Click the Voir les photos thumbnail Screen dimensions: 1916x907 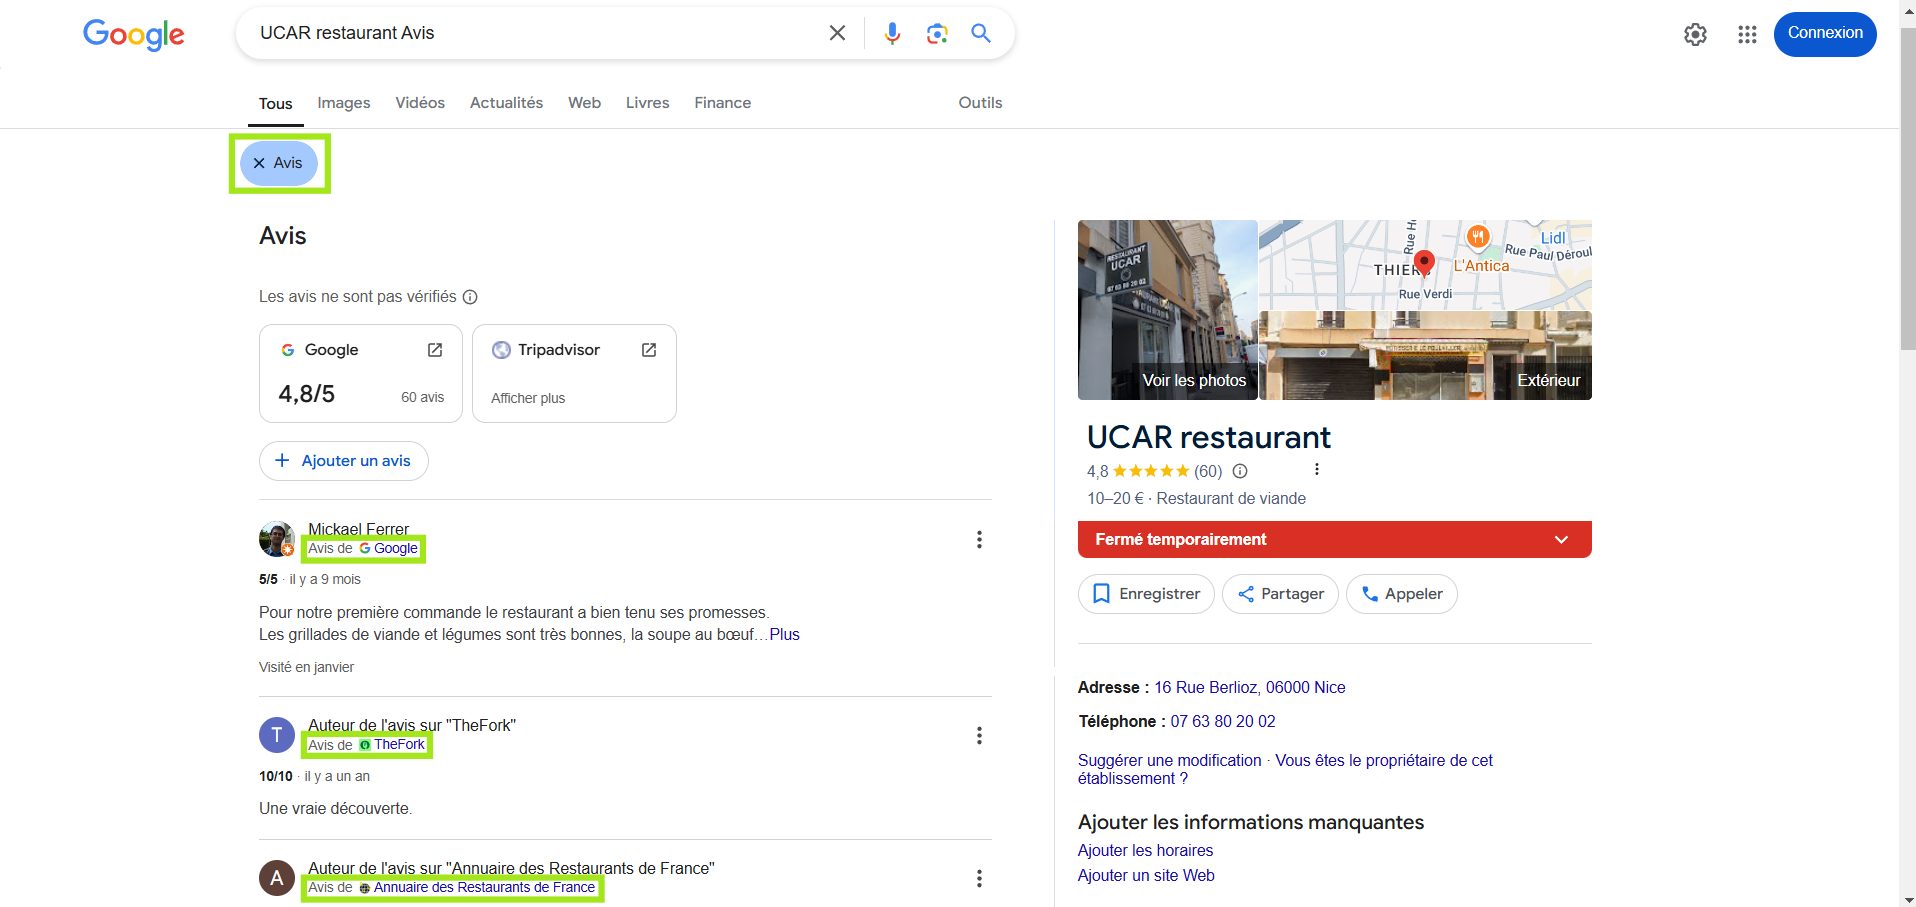(x=1168, y=310)
